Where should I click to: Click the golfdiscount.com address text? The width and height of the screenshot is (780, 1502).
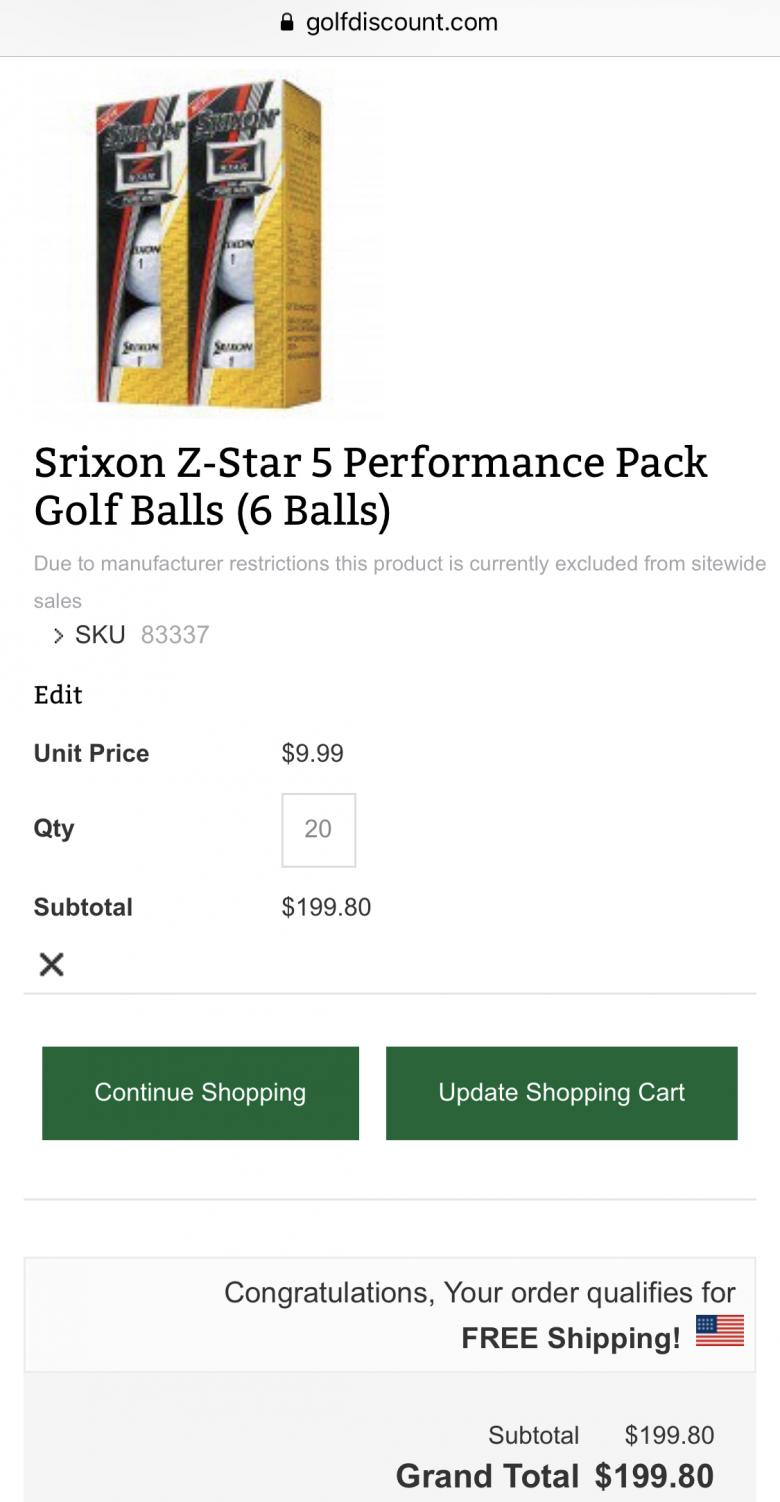(401, 23)
